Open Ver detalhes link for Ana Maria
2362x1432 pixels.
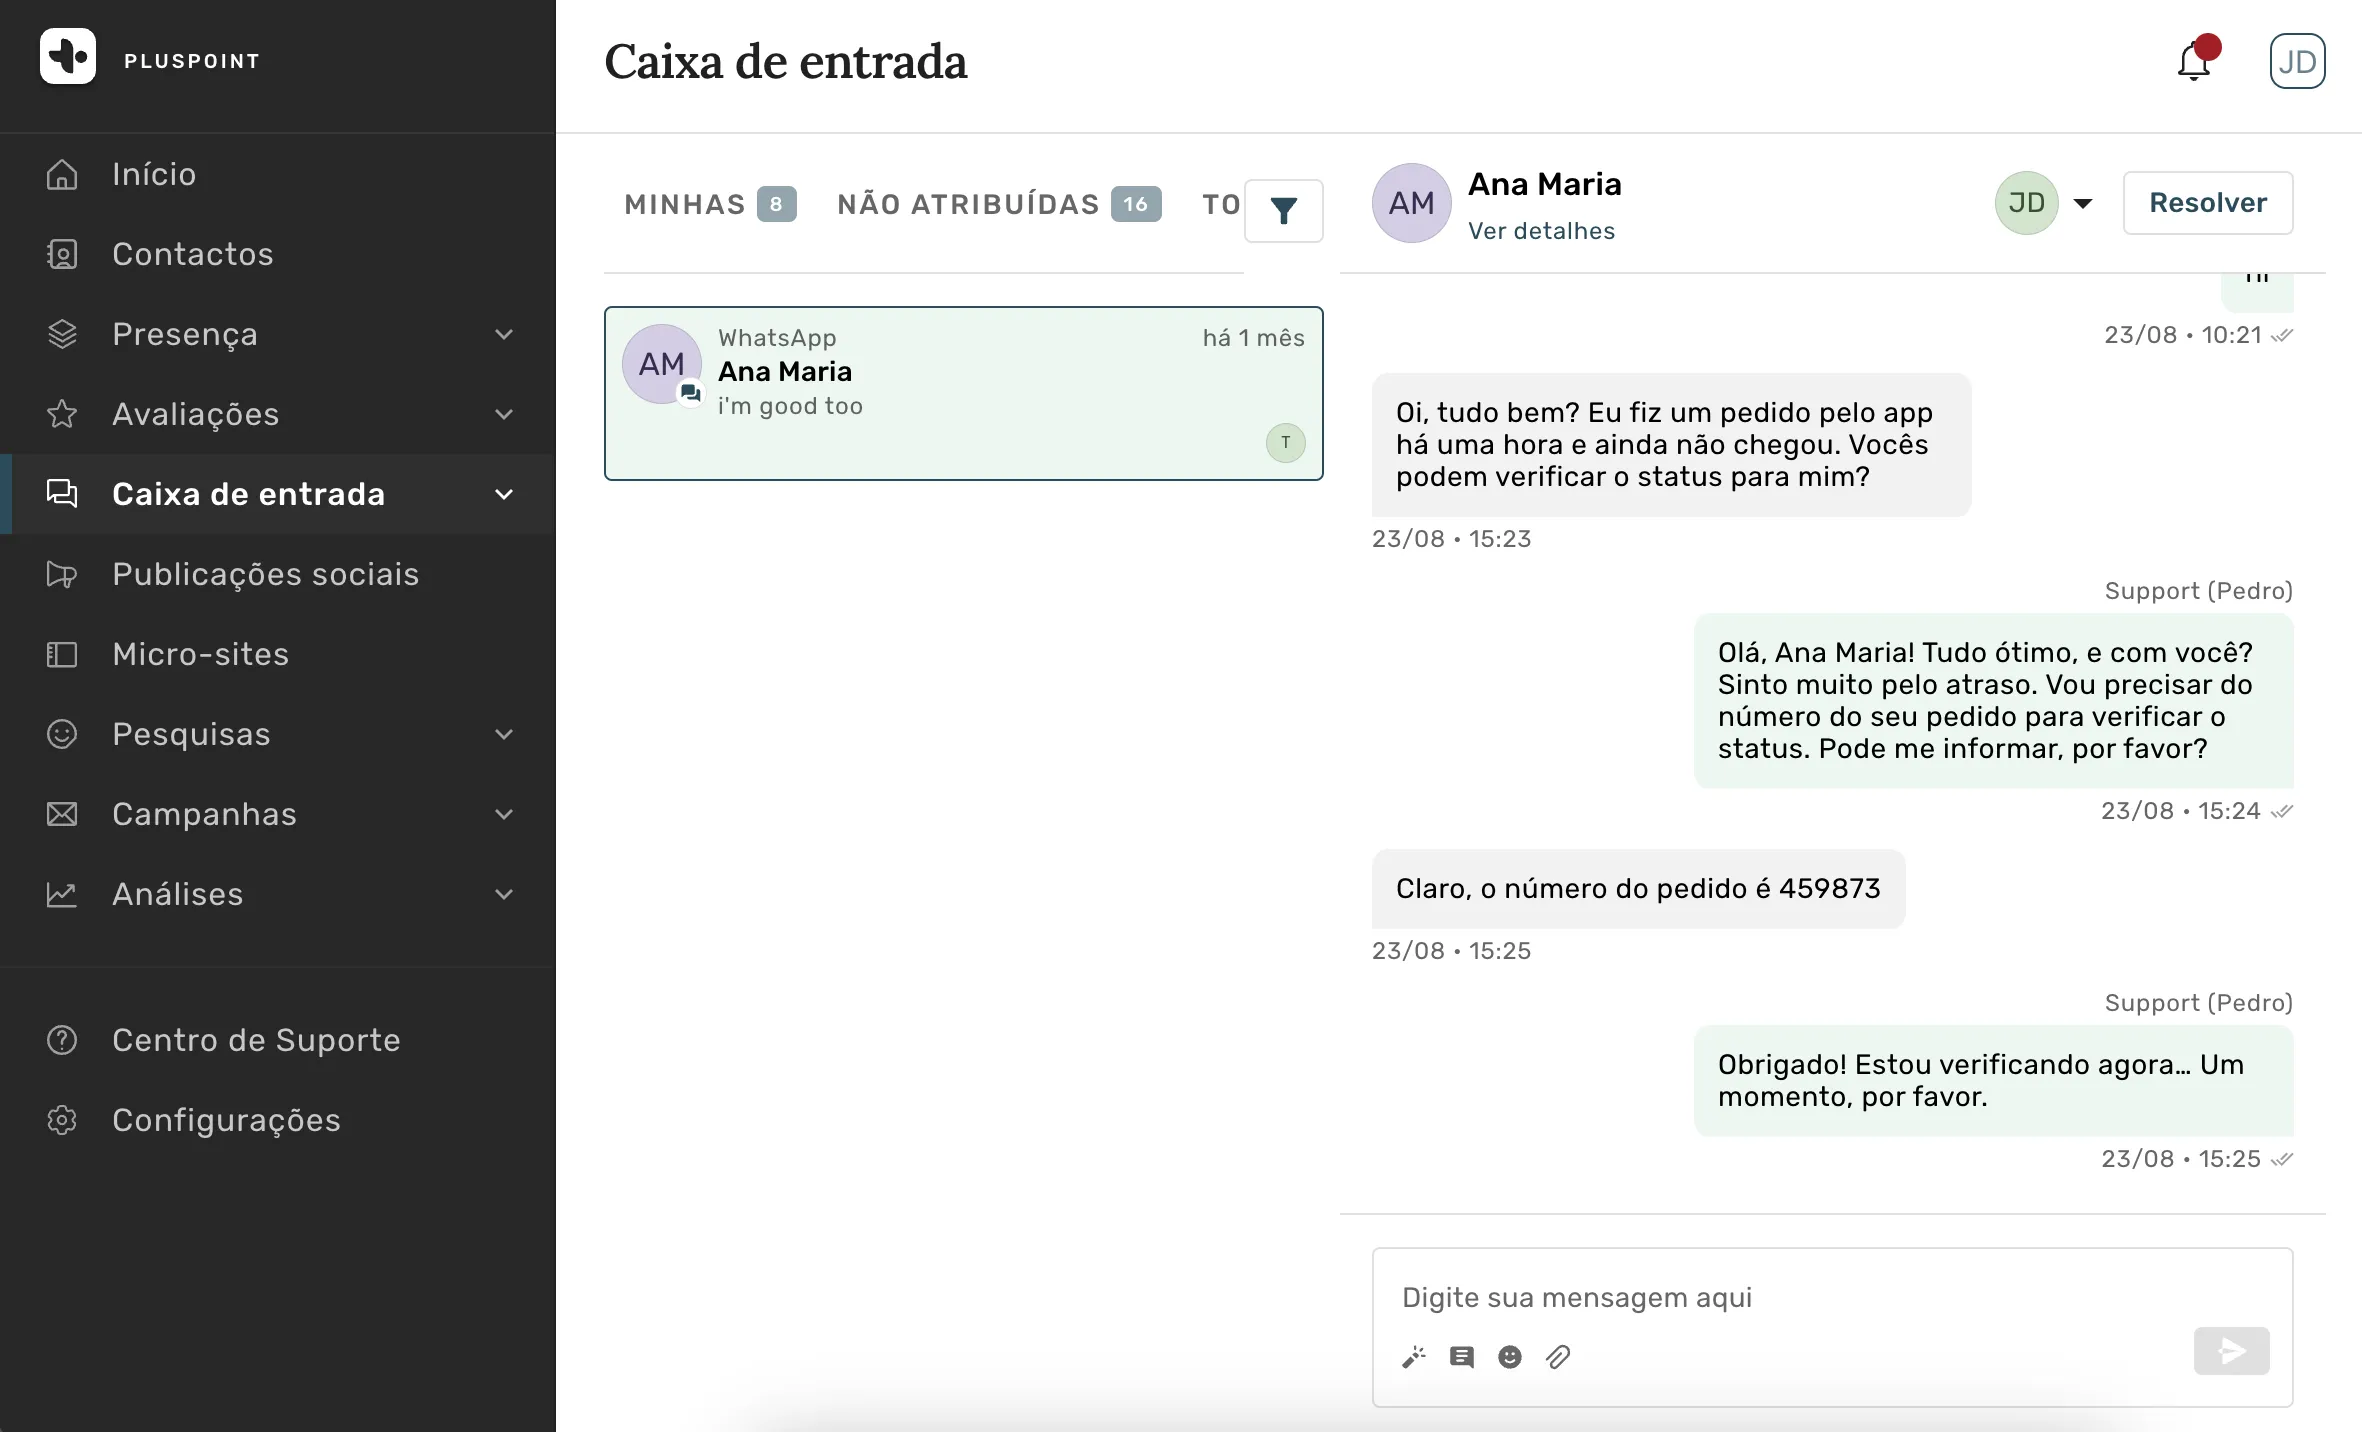coord(1541,231)
